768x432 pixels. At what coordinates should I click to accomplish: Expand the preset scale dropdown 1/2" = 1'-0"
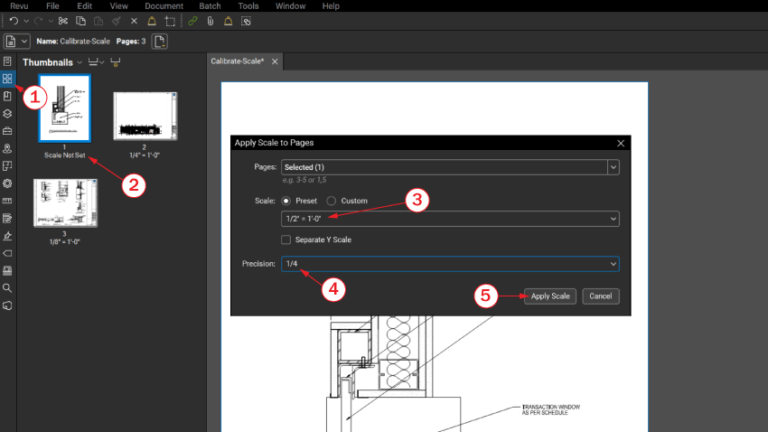click(x=449, y=219)
